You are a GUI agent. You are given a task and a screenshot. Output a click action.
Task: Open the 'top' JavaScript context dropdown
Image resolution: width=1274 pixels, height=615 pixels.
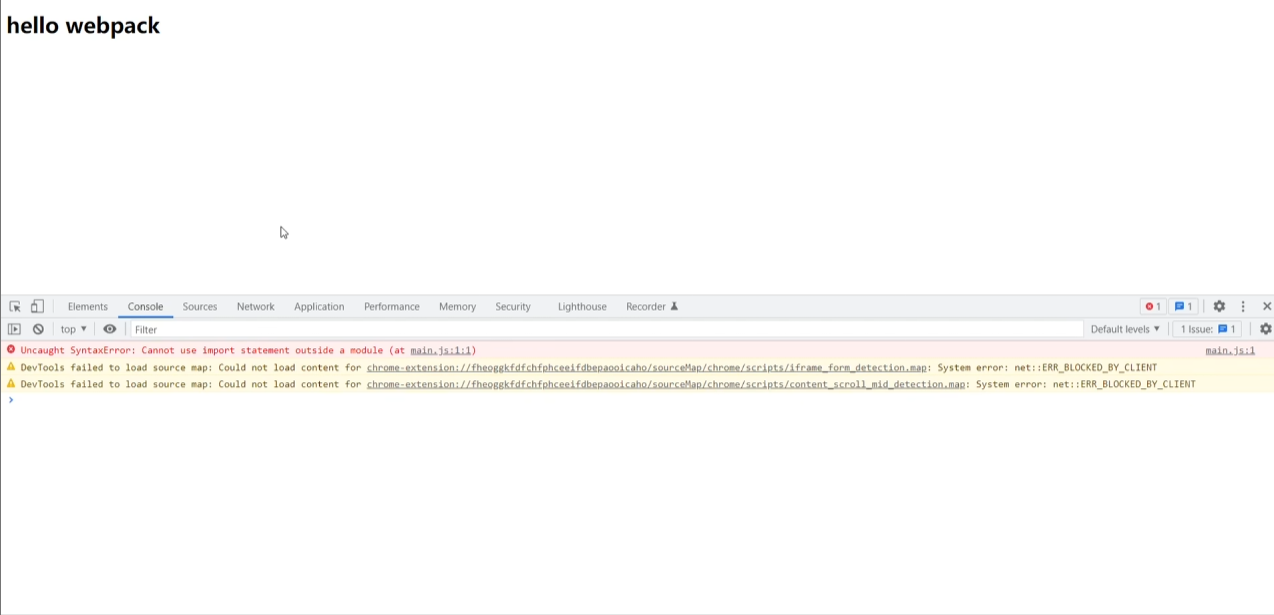[x=73, y=329]
